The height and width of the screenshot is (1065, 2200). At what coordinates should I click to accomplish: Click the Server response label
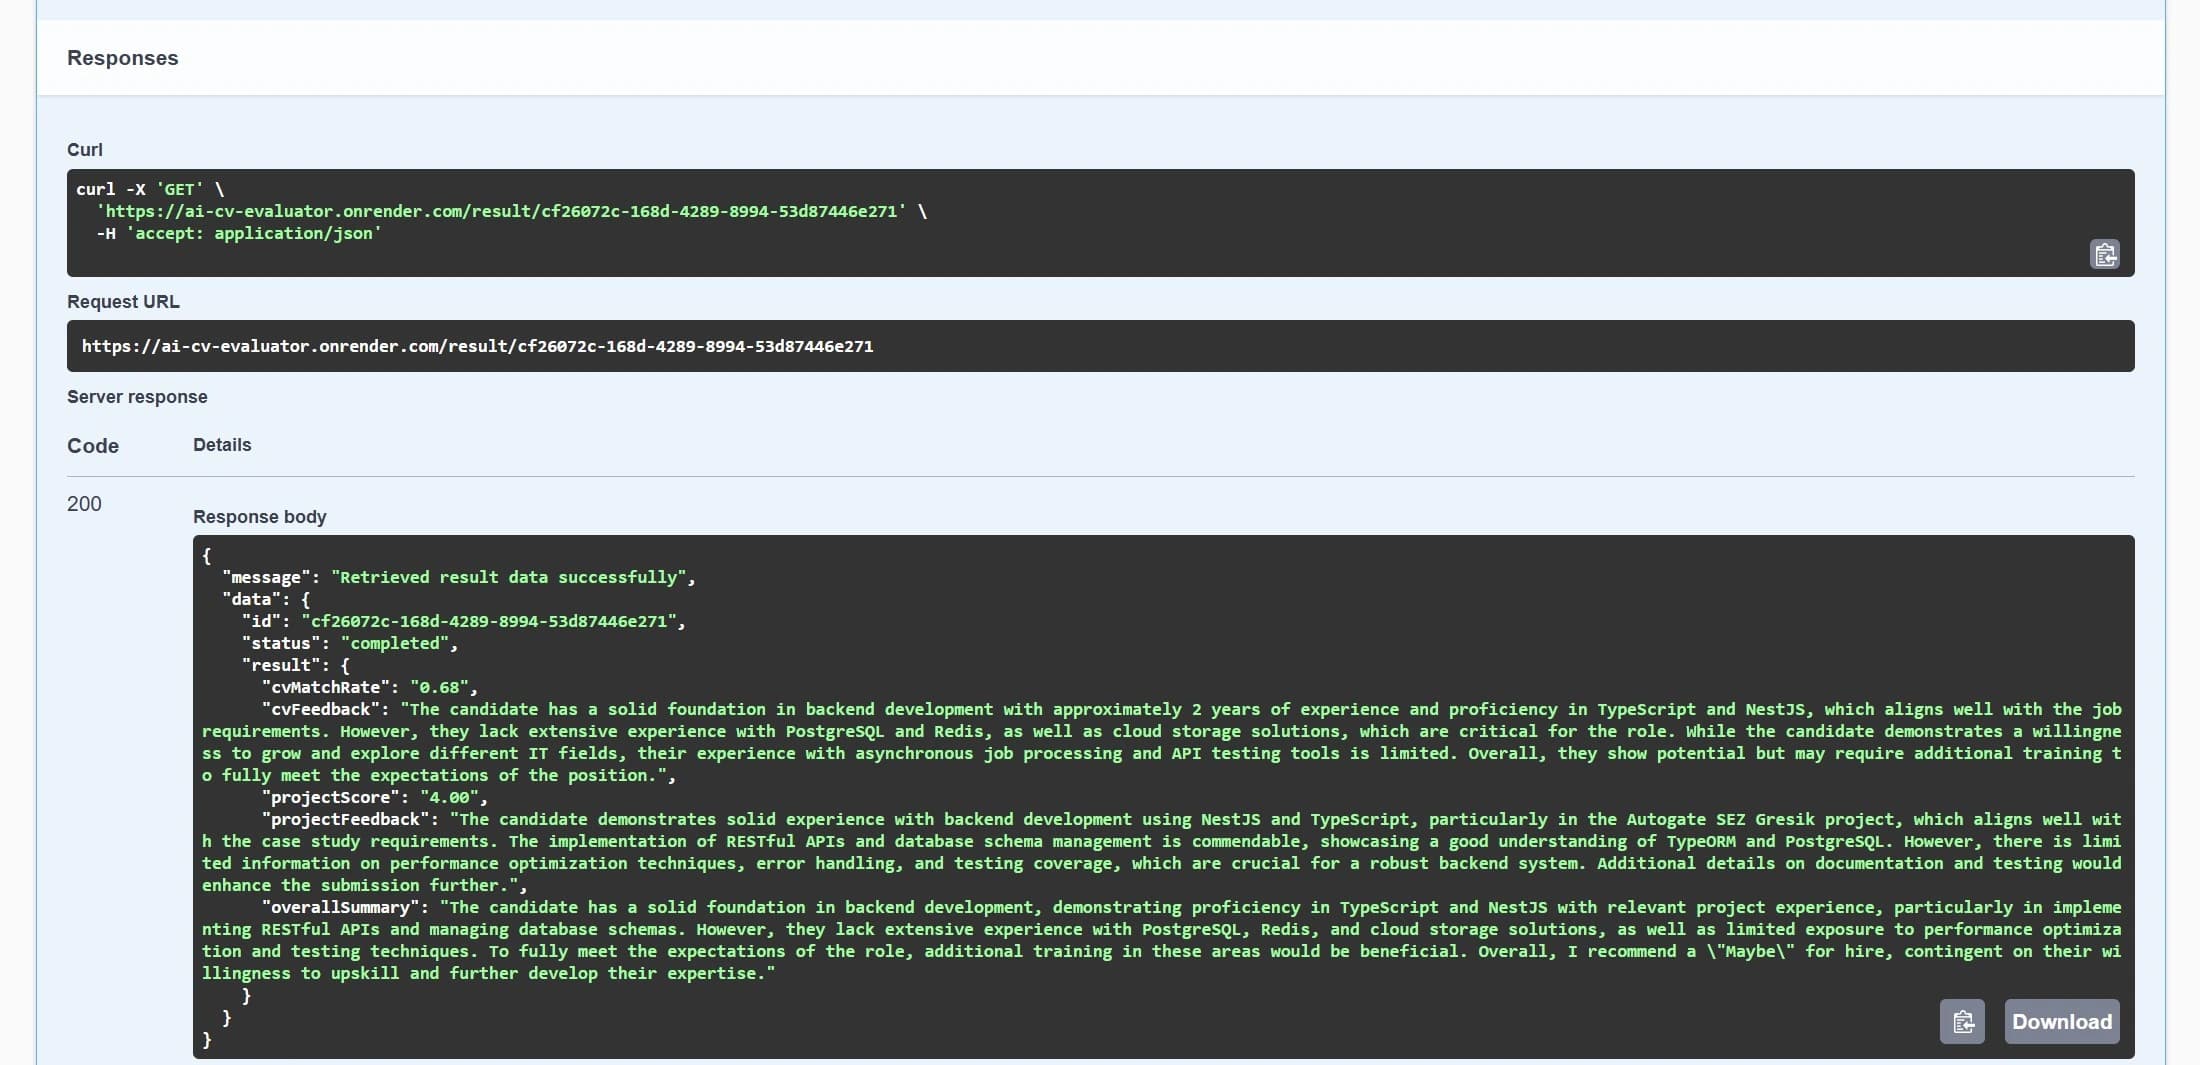pos(137,397)
